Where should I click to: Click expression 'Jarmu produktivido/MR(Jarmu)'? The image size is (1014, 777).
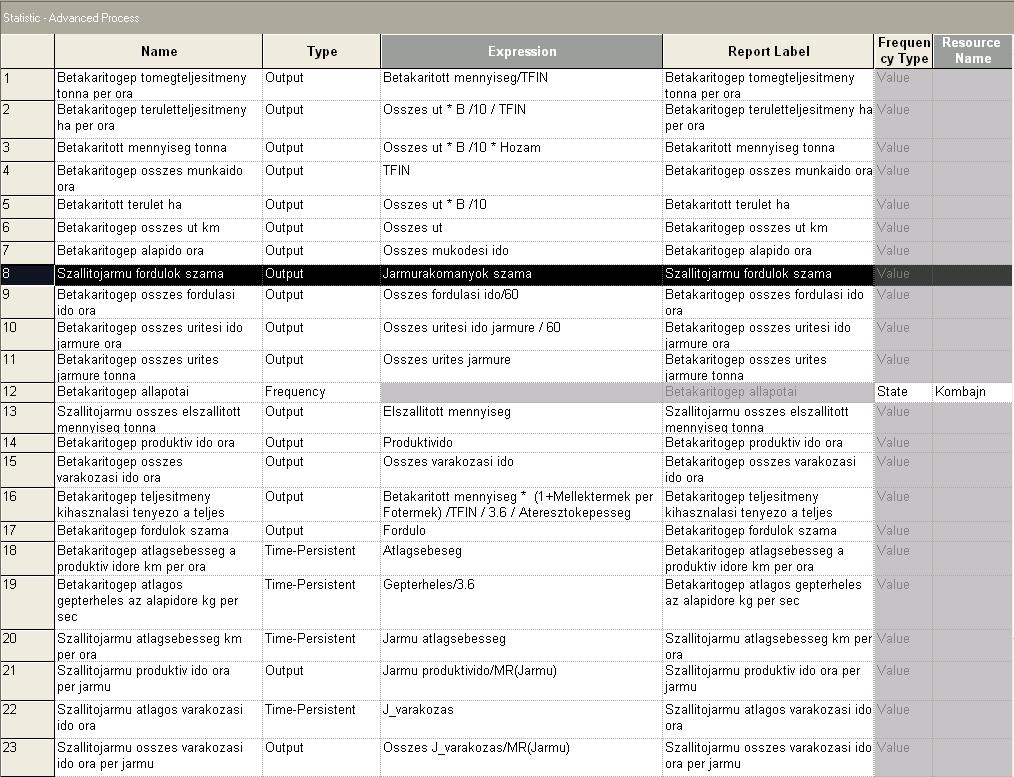(x=521, y=681)
